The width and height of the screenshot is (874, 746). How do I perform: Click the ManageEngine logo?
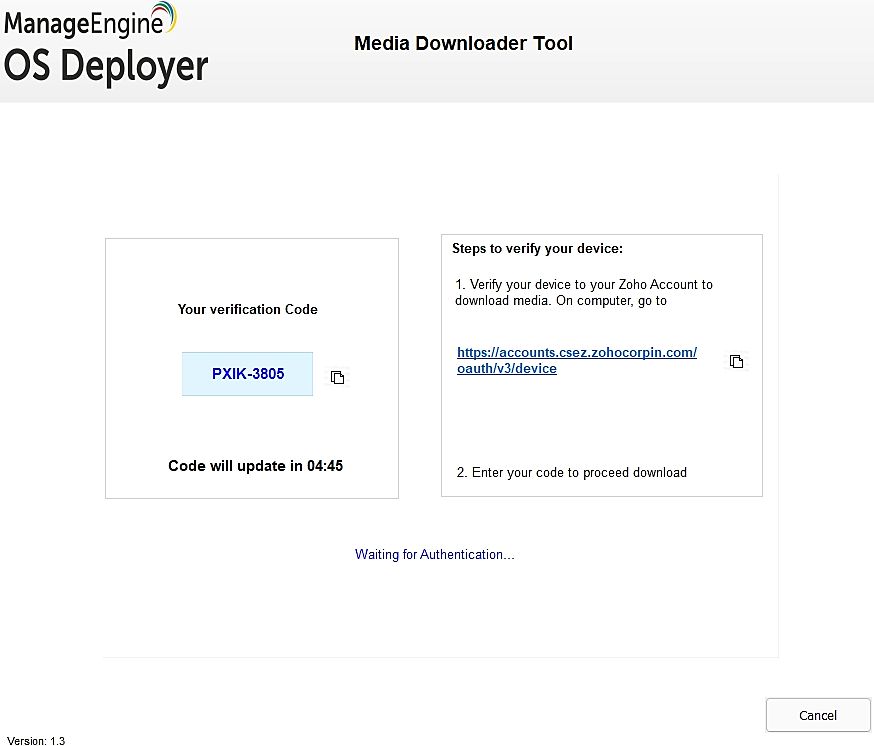point(87,20)
